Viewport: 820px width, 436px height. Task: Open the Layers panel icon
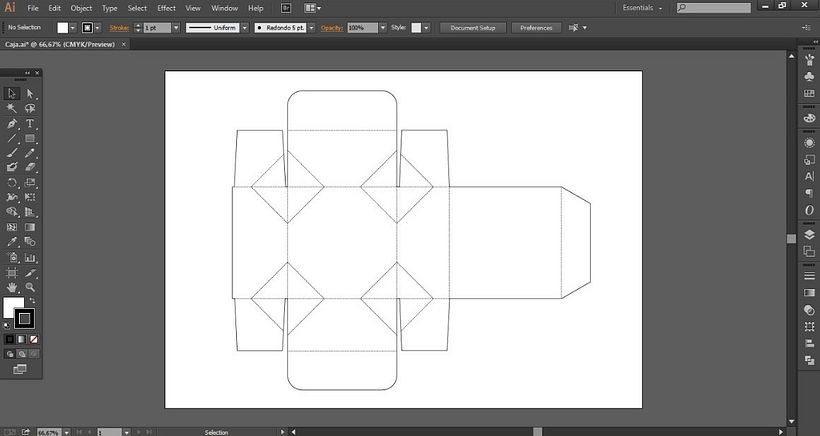click(808, 233)
